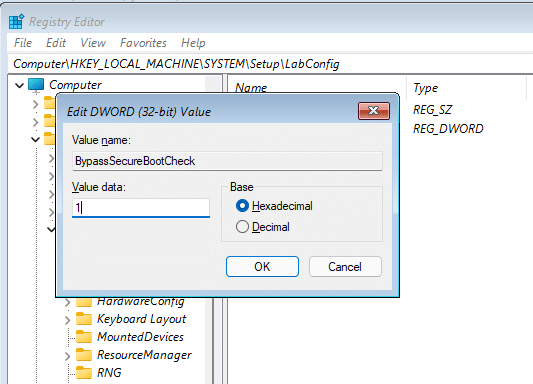Image resolution: width=533 pixels, height=384 pixels.
Task: Collapse the third root hive node
Action: 35,139
